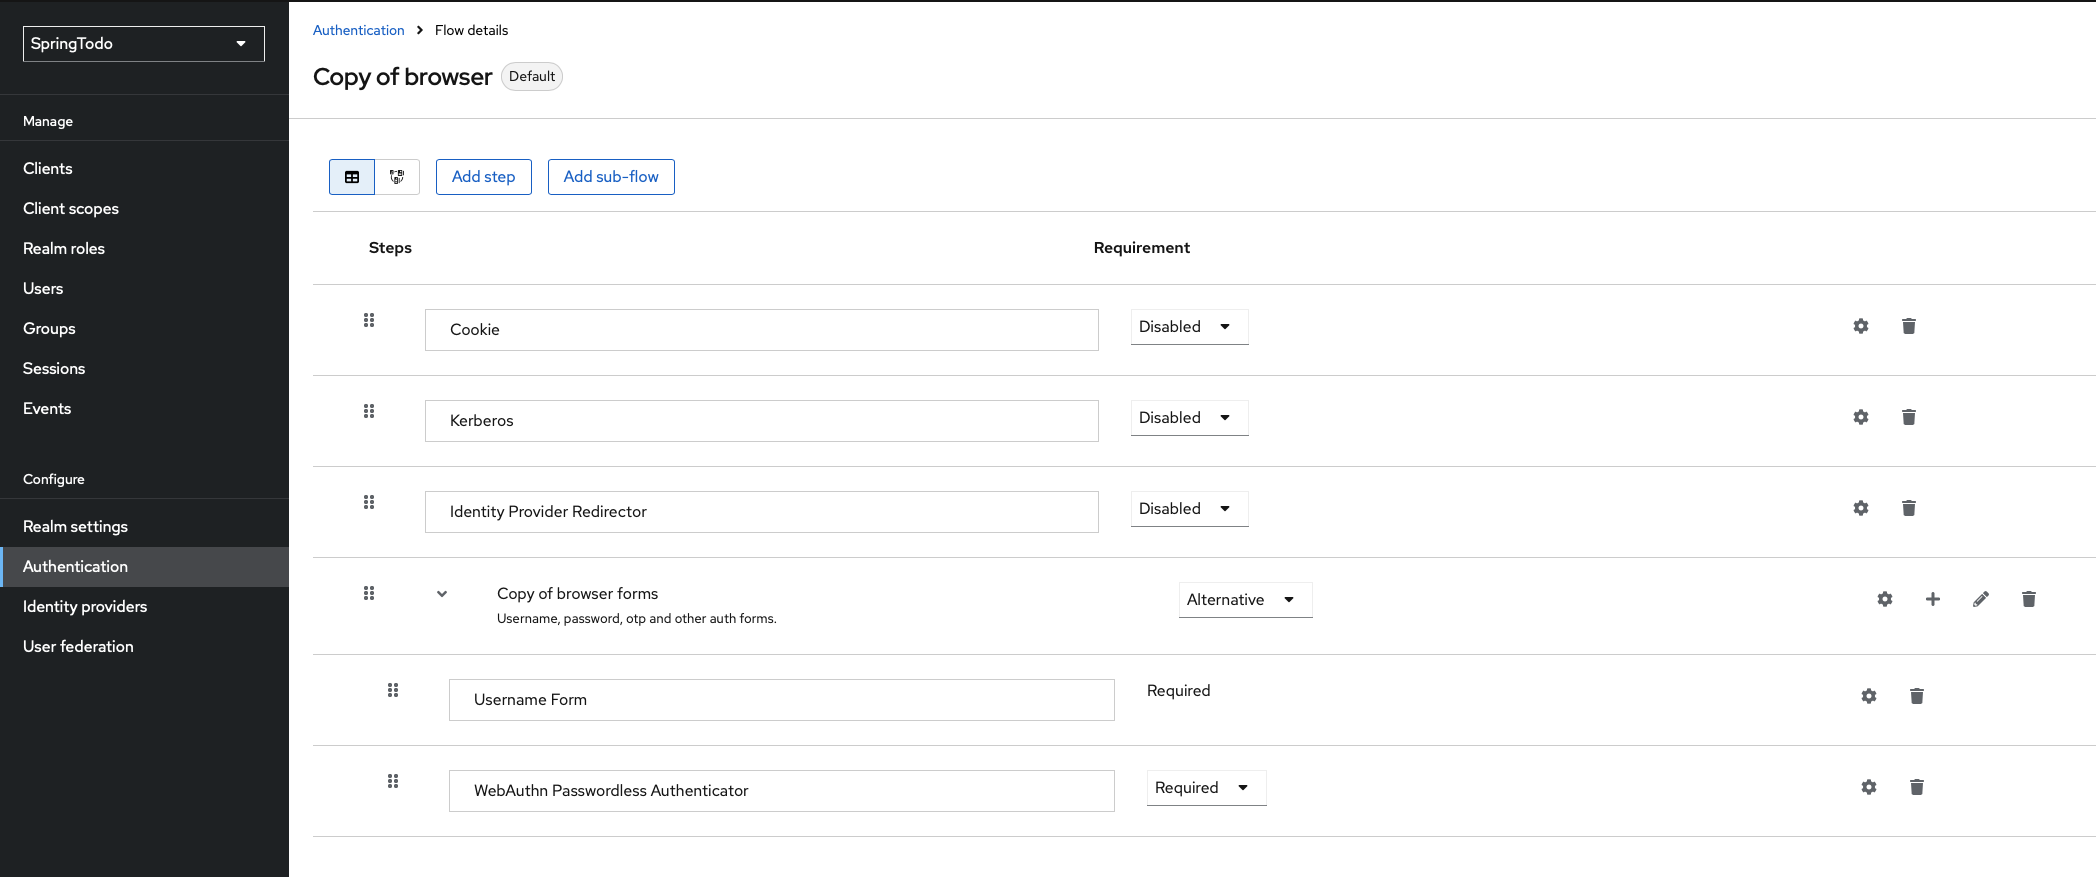Viewport: 2096px width, 877px height.
Task: Open settings gear for Kerberos step
Action: 1861,417
